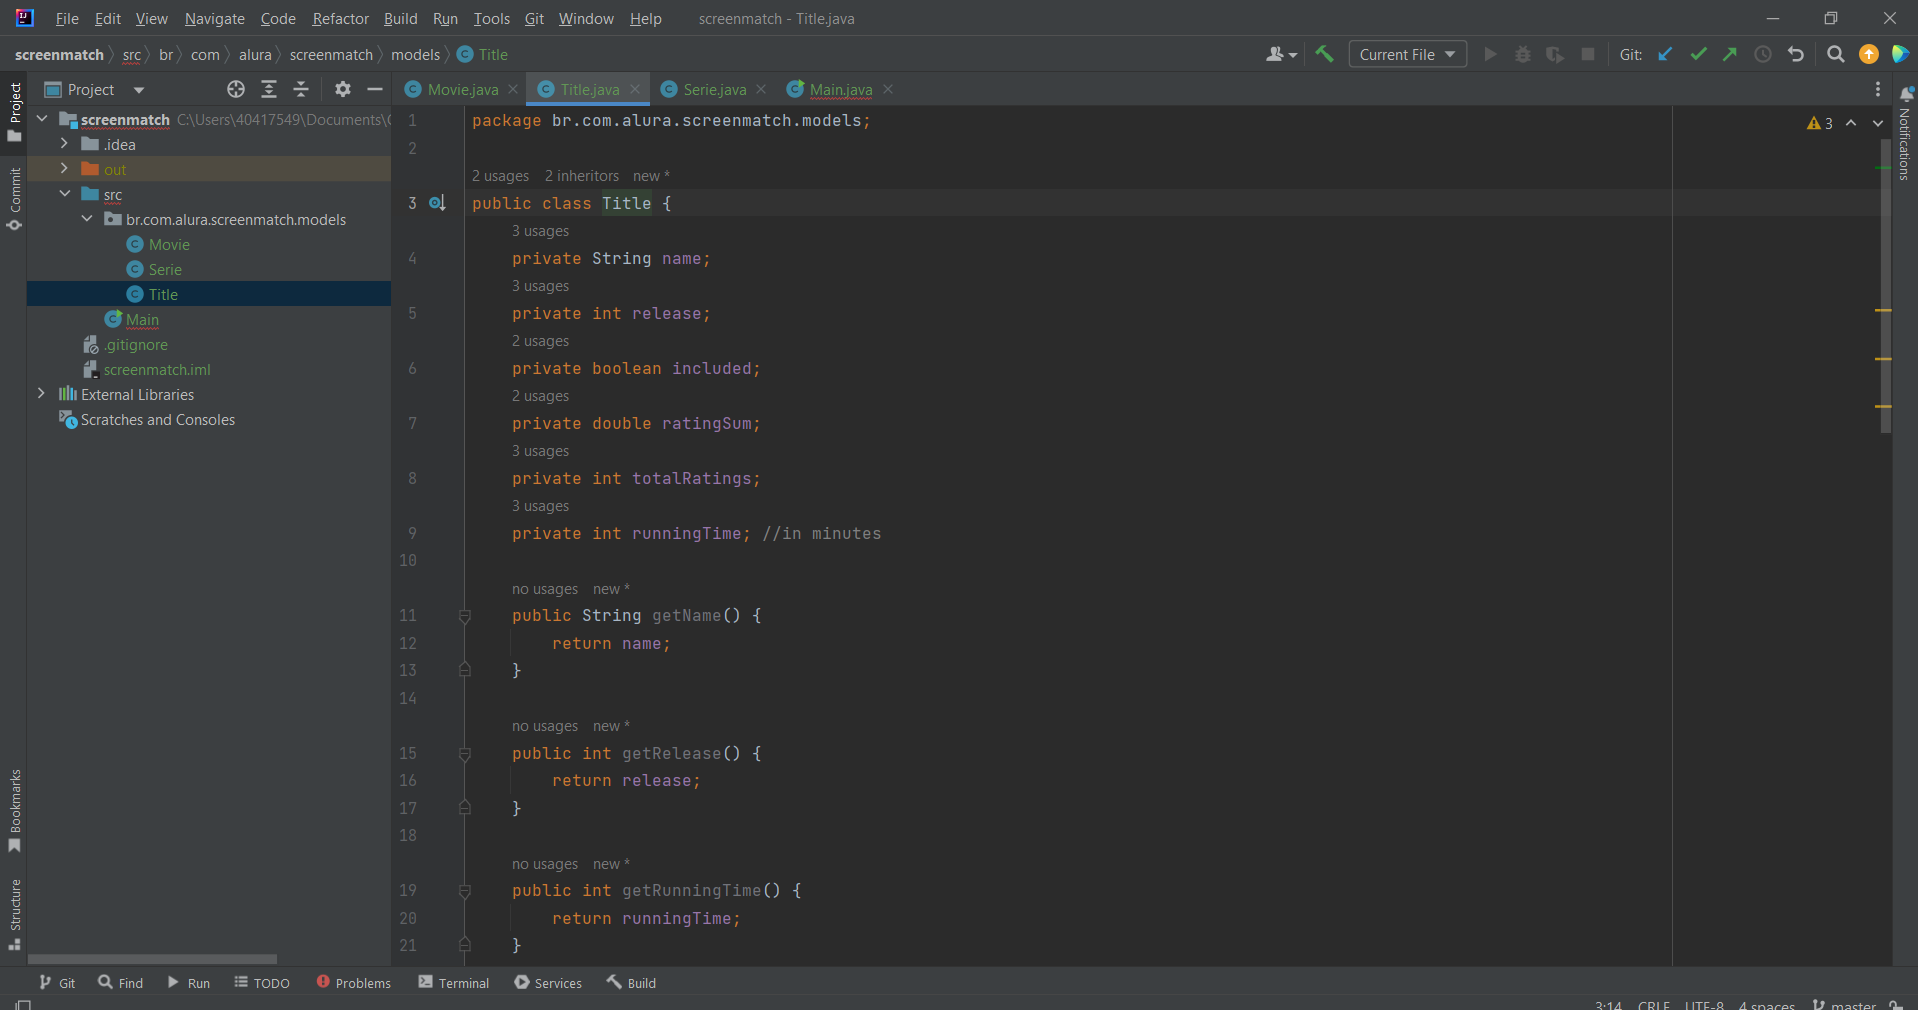Click warnings indicator showing 3
Image resolution: width=1918 pixels, height=1010 pixels.
[1820, 123]
